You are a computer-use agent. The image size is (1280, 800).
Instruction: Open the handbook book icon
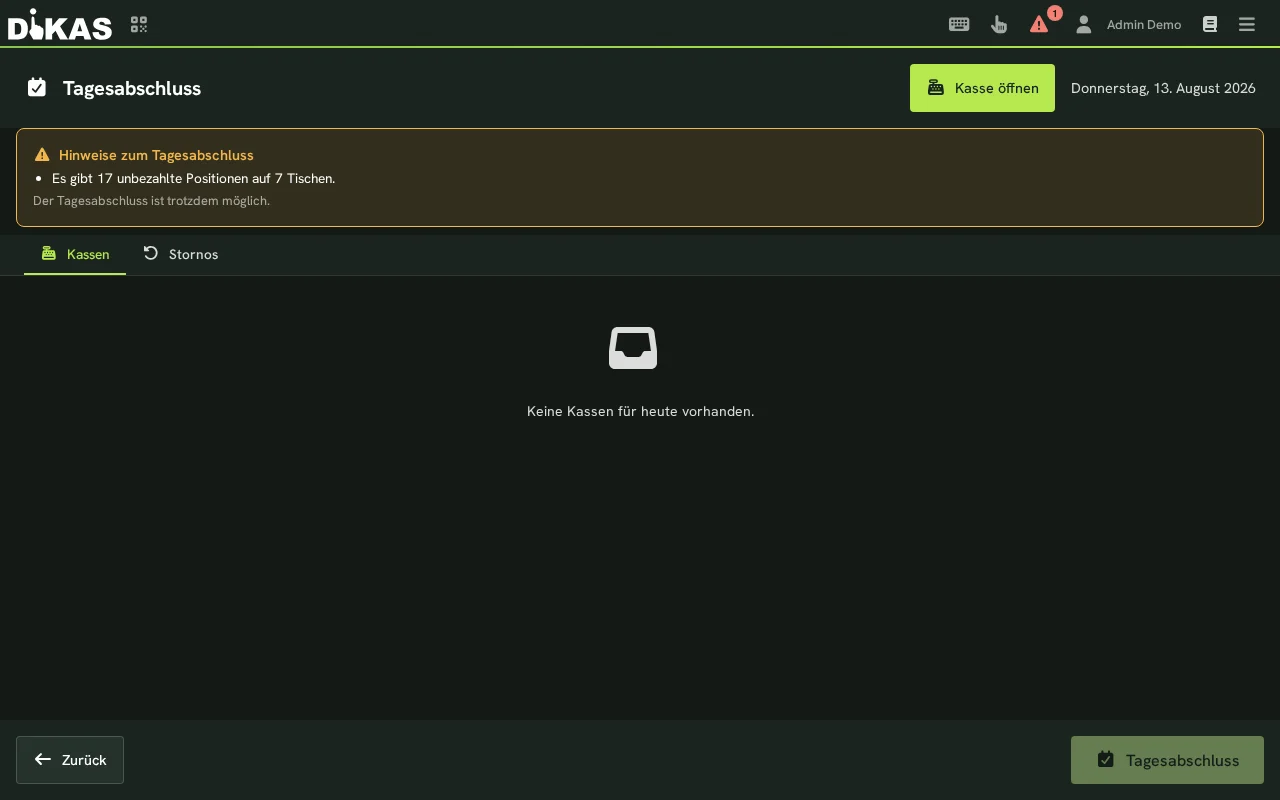[1210, 24]
